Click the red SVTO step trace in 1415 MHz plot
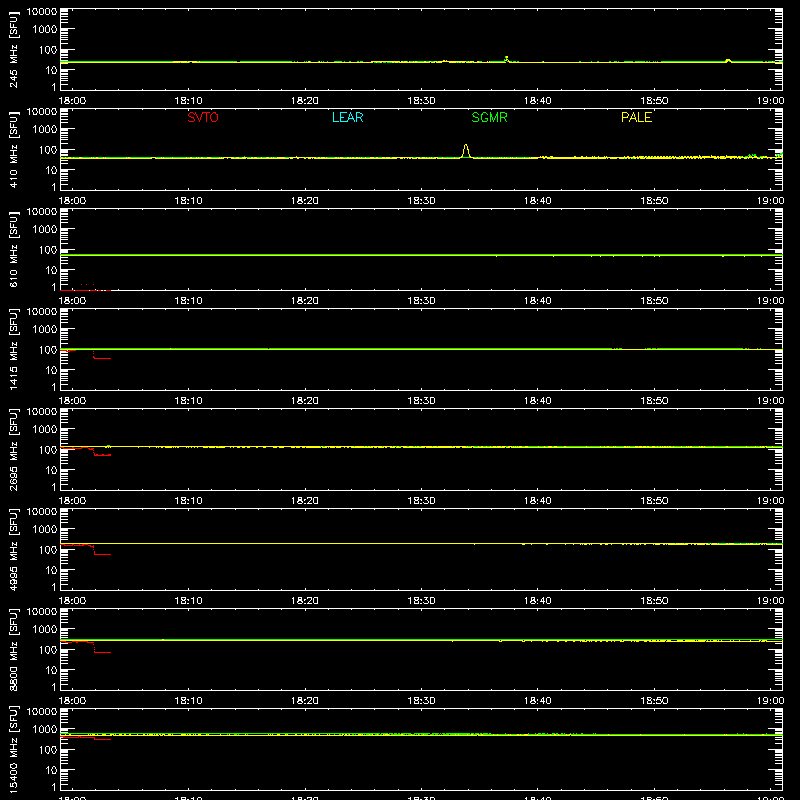Screen dimensions: 800x800 pos(102,358)
